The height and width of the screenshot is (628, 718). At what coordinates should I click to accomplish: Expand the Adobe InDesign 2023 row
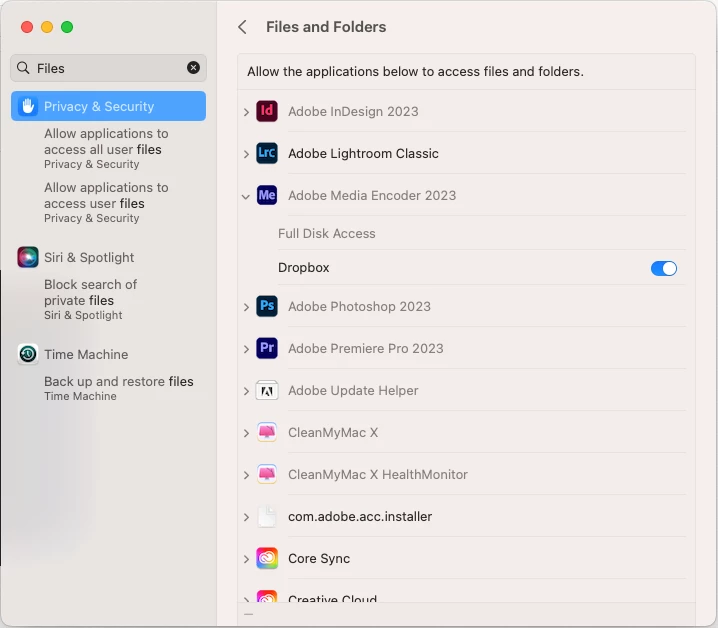(246, 112)
